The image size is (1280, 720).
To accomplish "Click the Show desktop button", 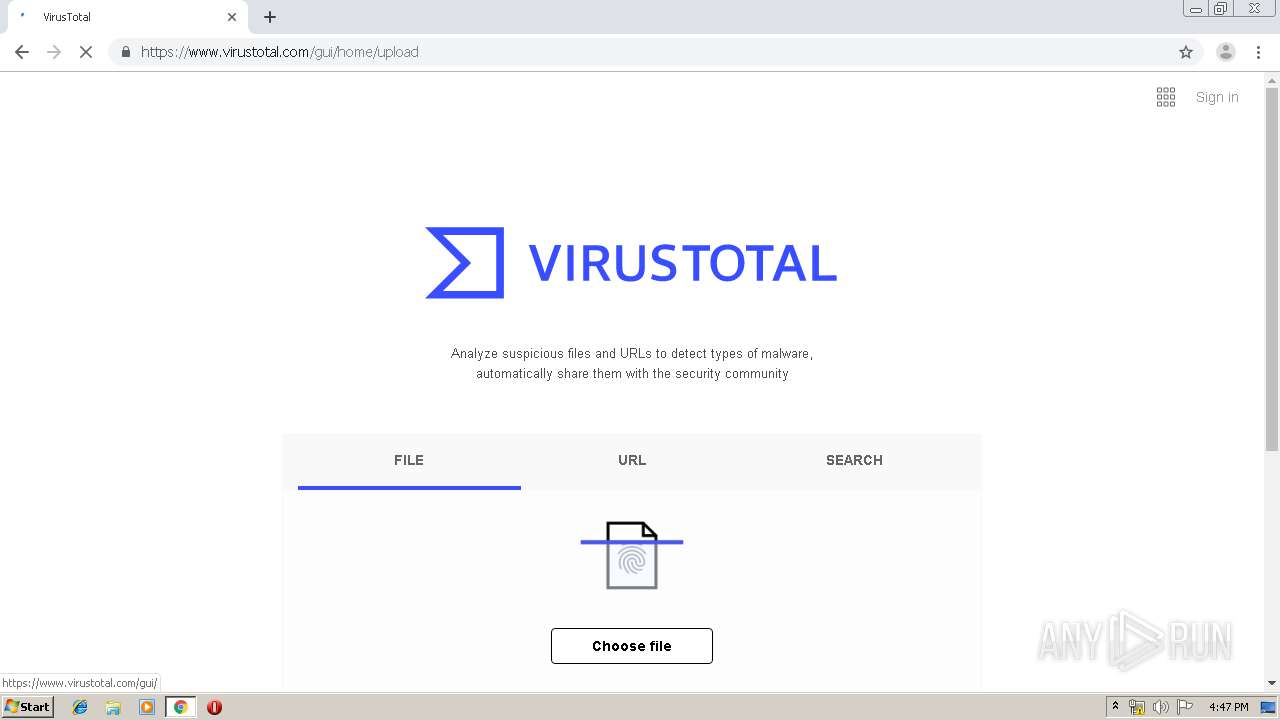I will tap(1269, 707).
